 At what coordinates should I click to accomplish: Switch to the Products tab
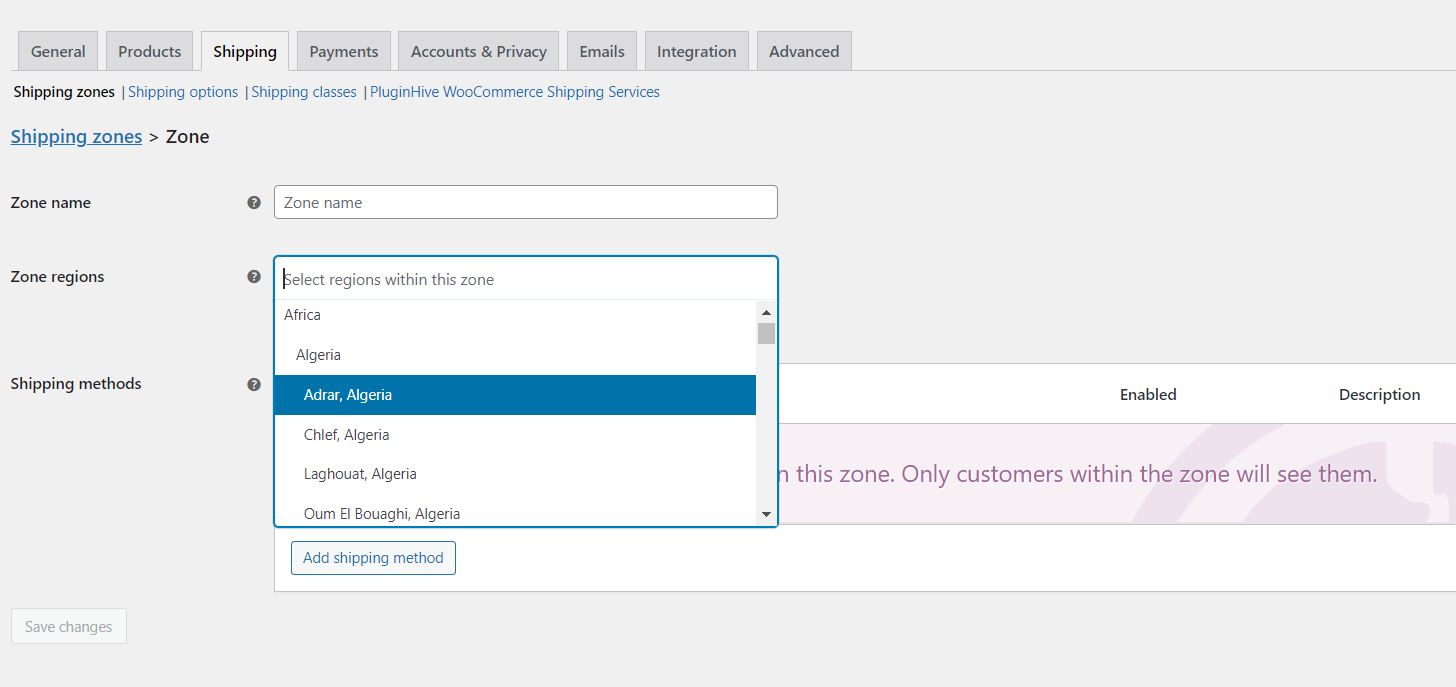tap(150, 52)
